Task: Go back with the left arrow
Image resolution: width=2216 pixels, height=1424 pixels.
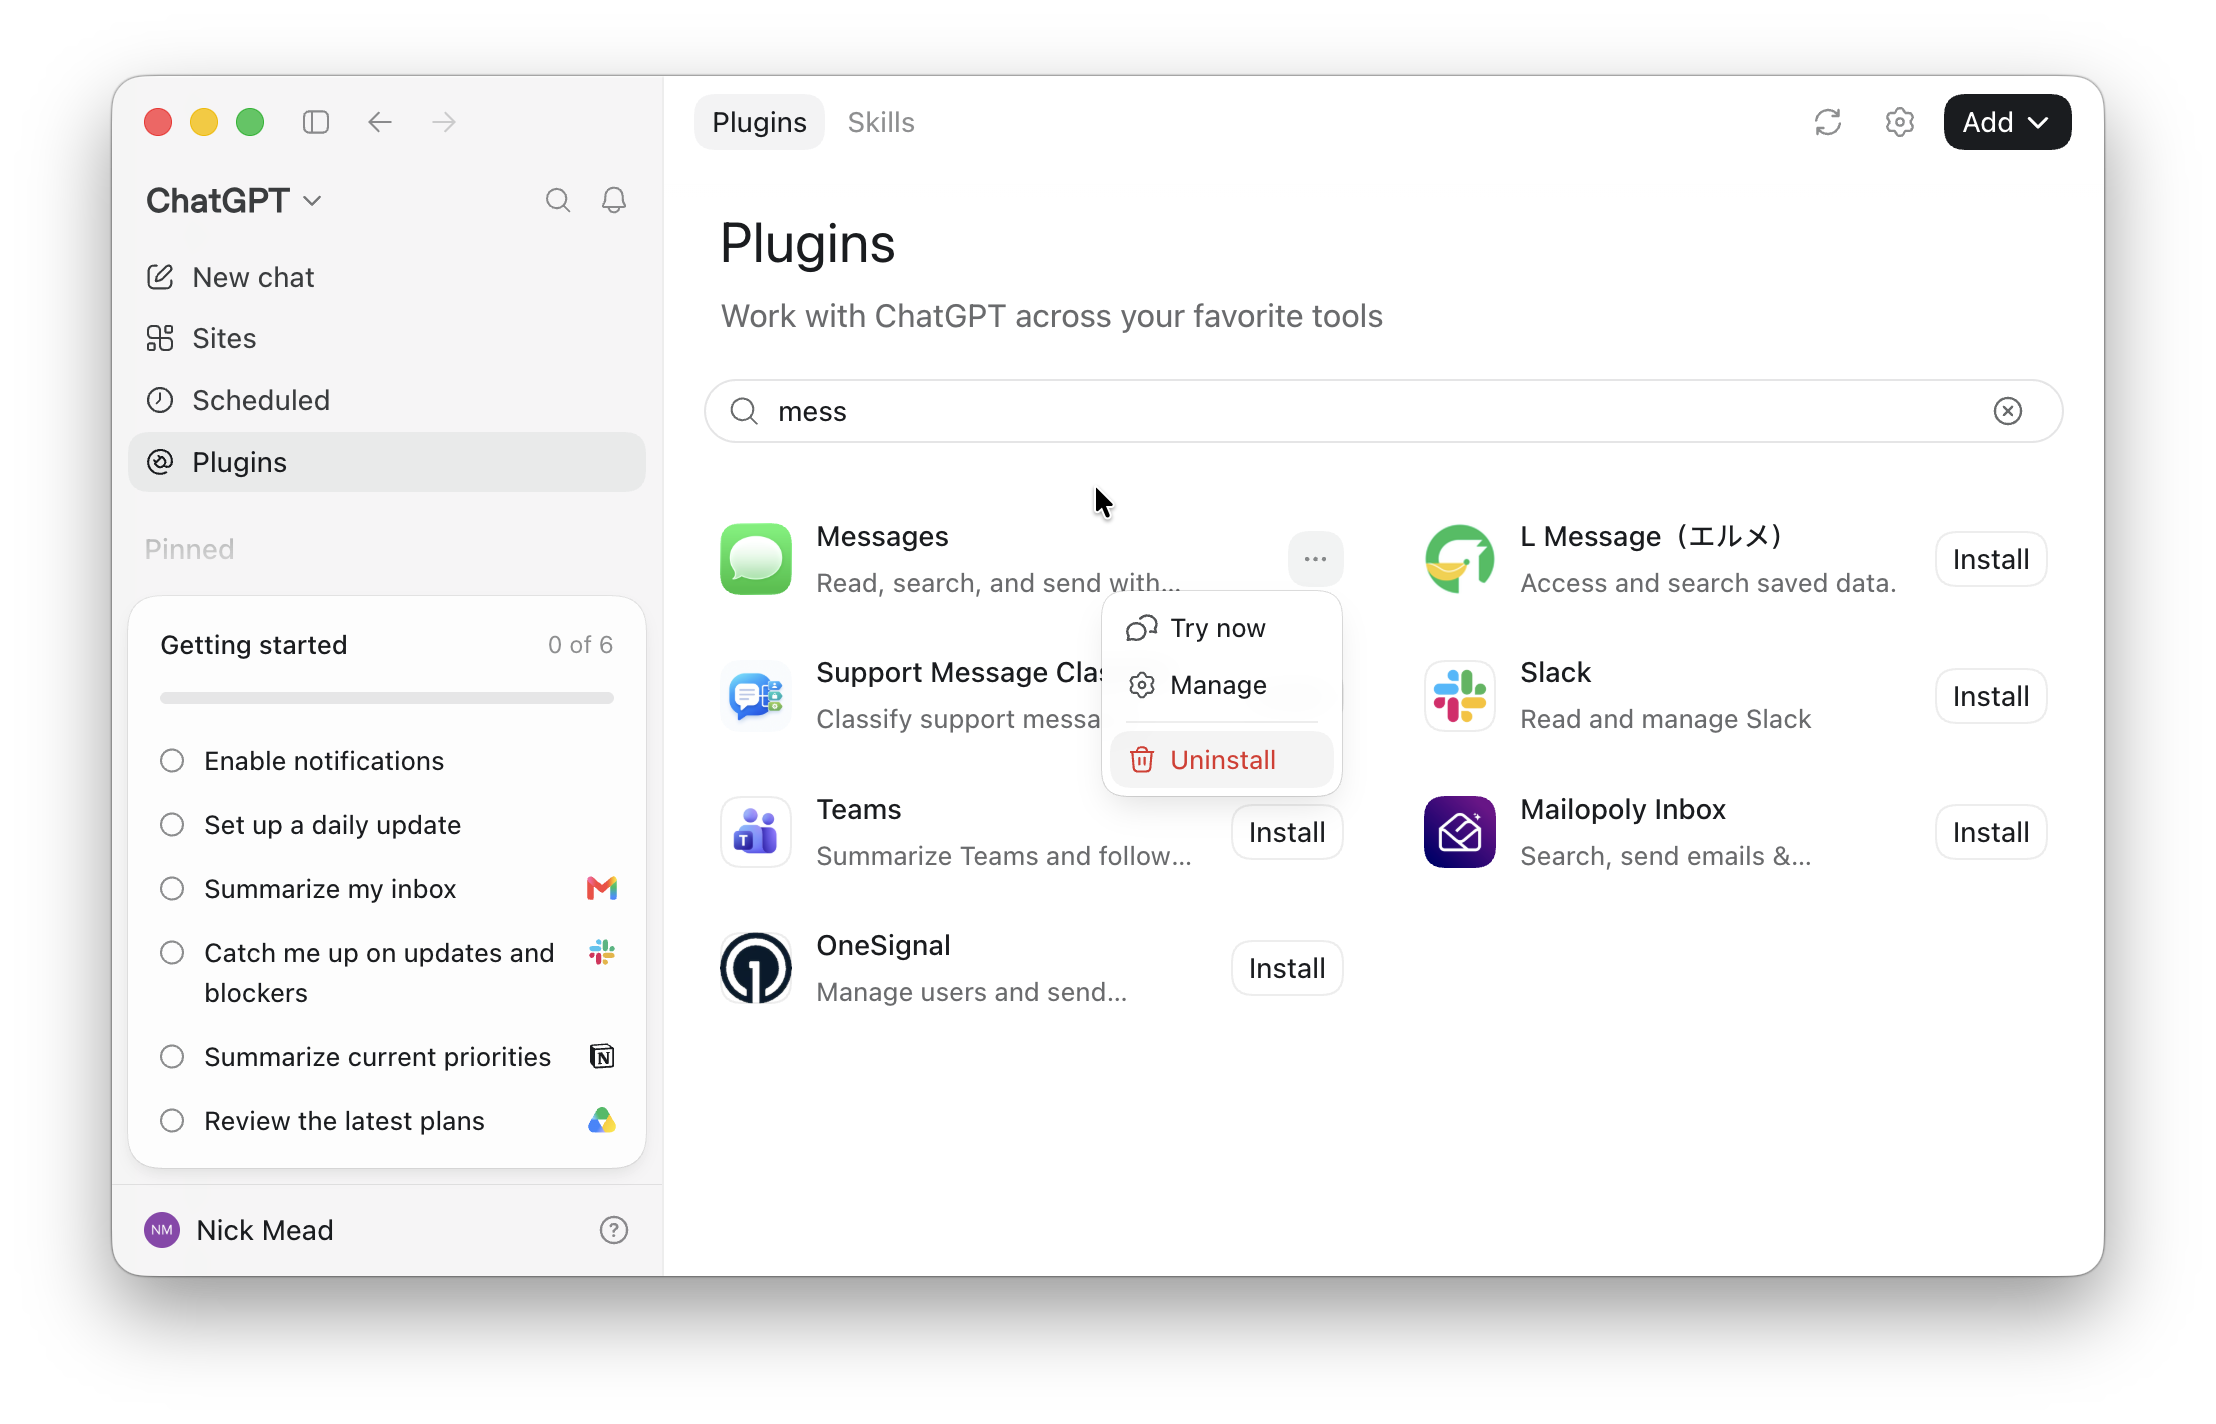Action: 380,122
